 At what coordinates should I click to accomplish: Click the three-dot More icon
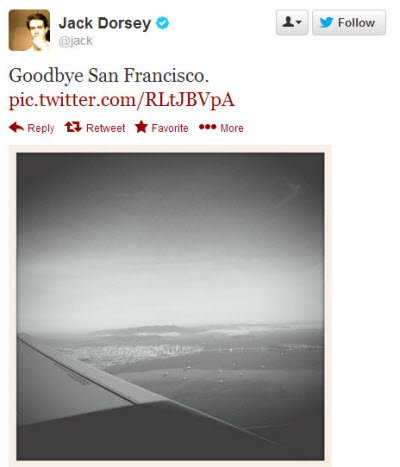(x=207, y=127)
